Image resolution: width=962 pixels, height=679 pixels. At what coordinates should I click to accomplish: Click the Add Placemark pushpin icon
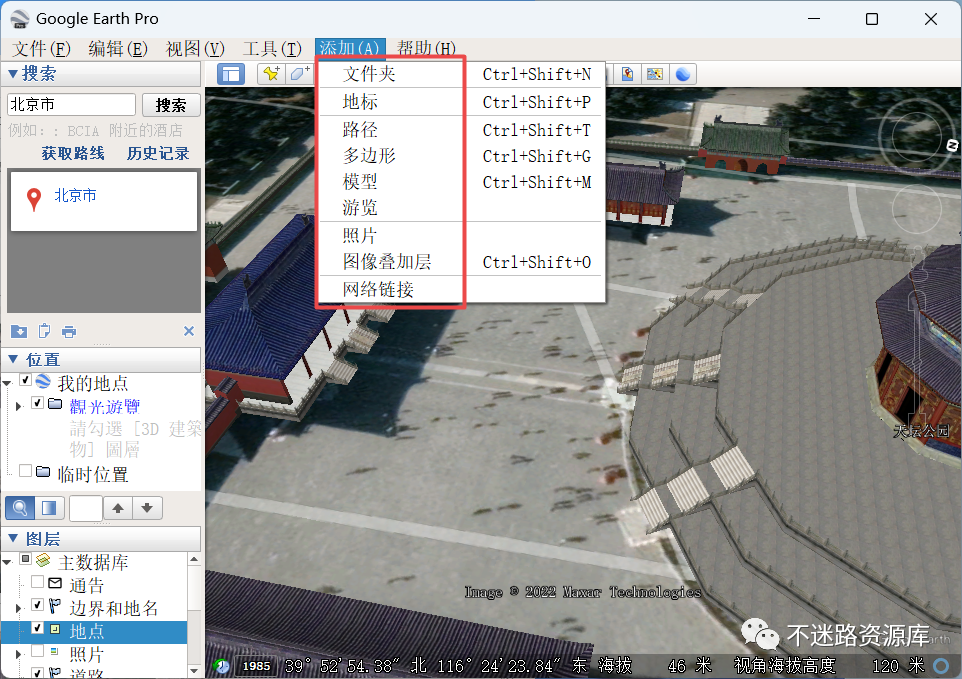[271, 74]
